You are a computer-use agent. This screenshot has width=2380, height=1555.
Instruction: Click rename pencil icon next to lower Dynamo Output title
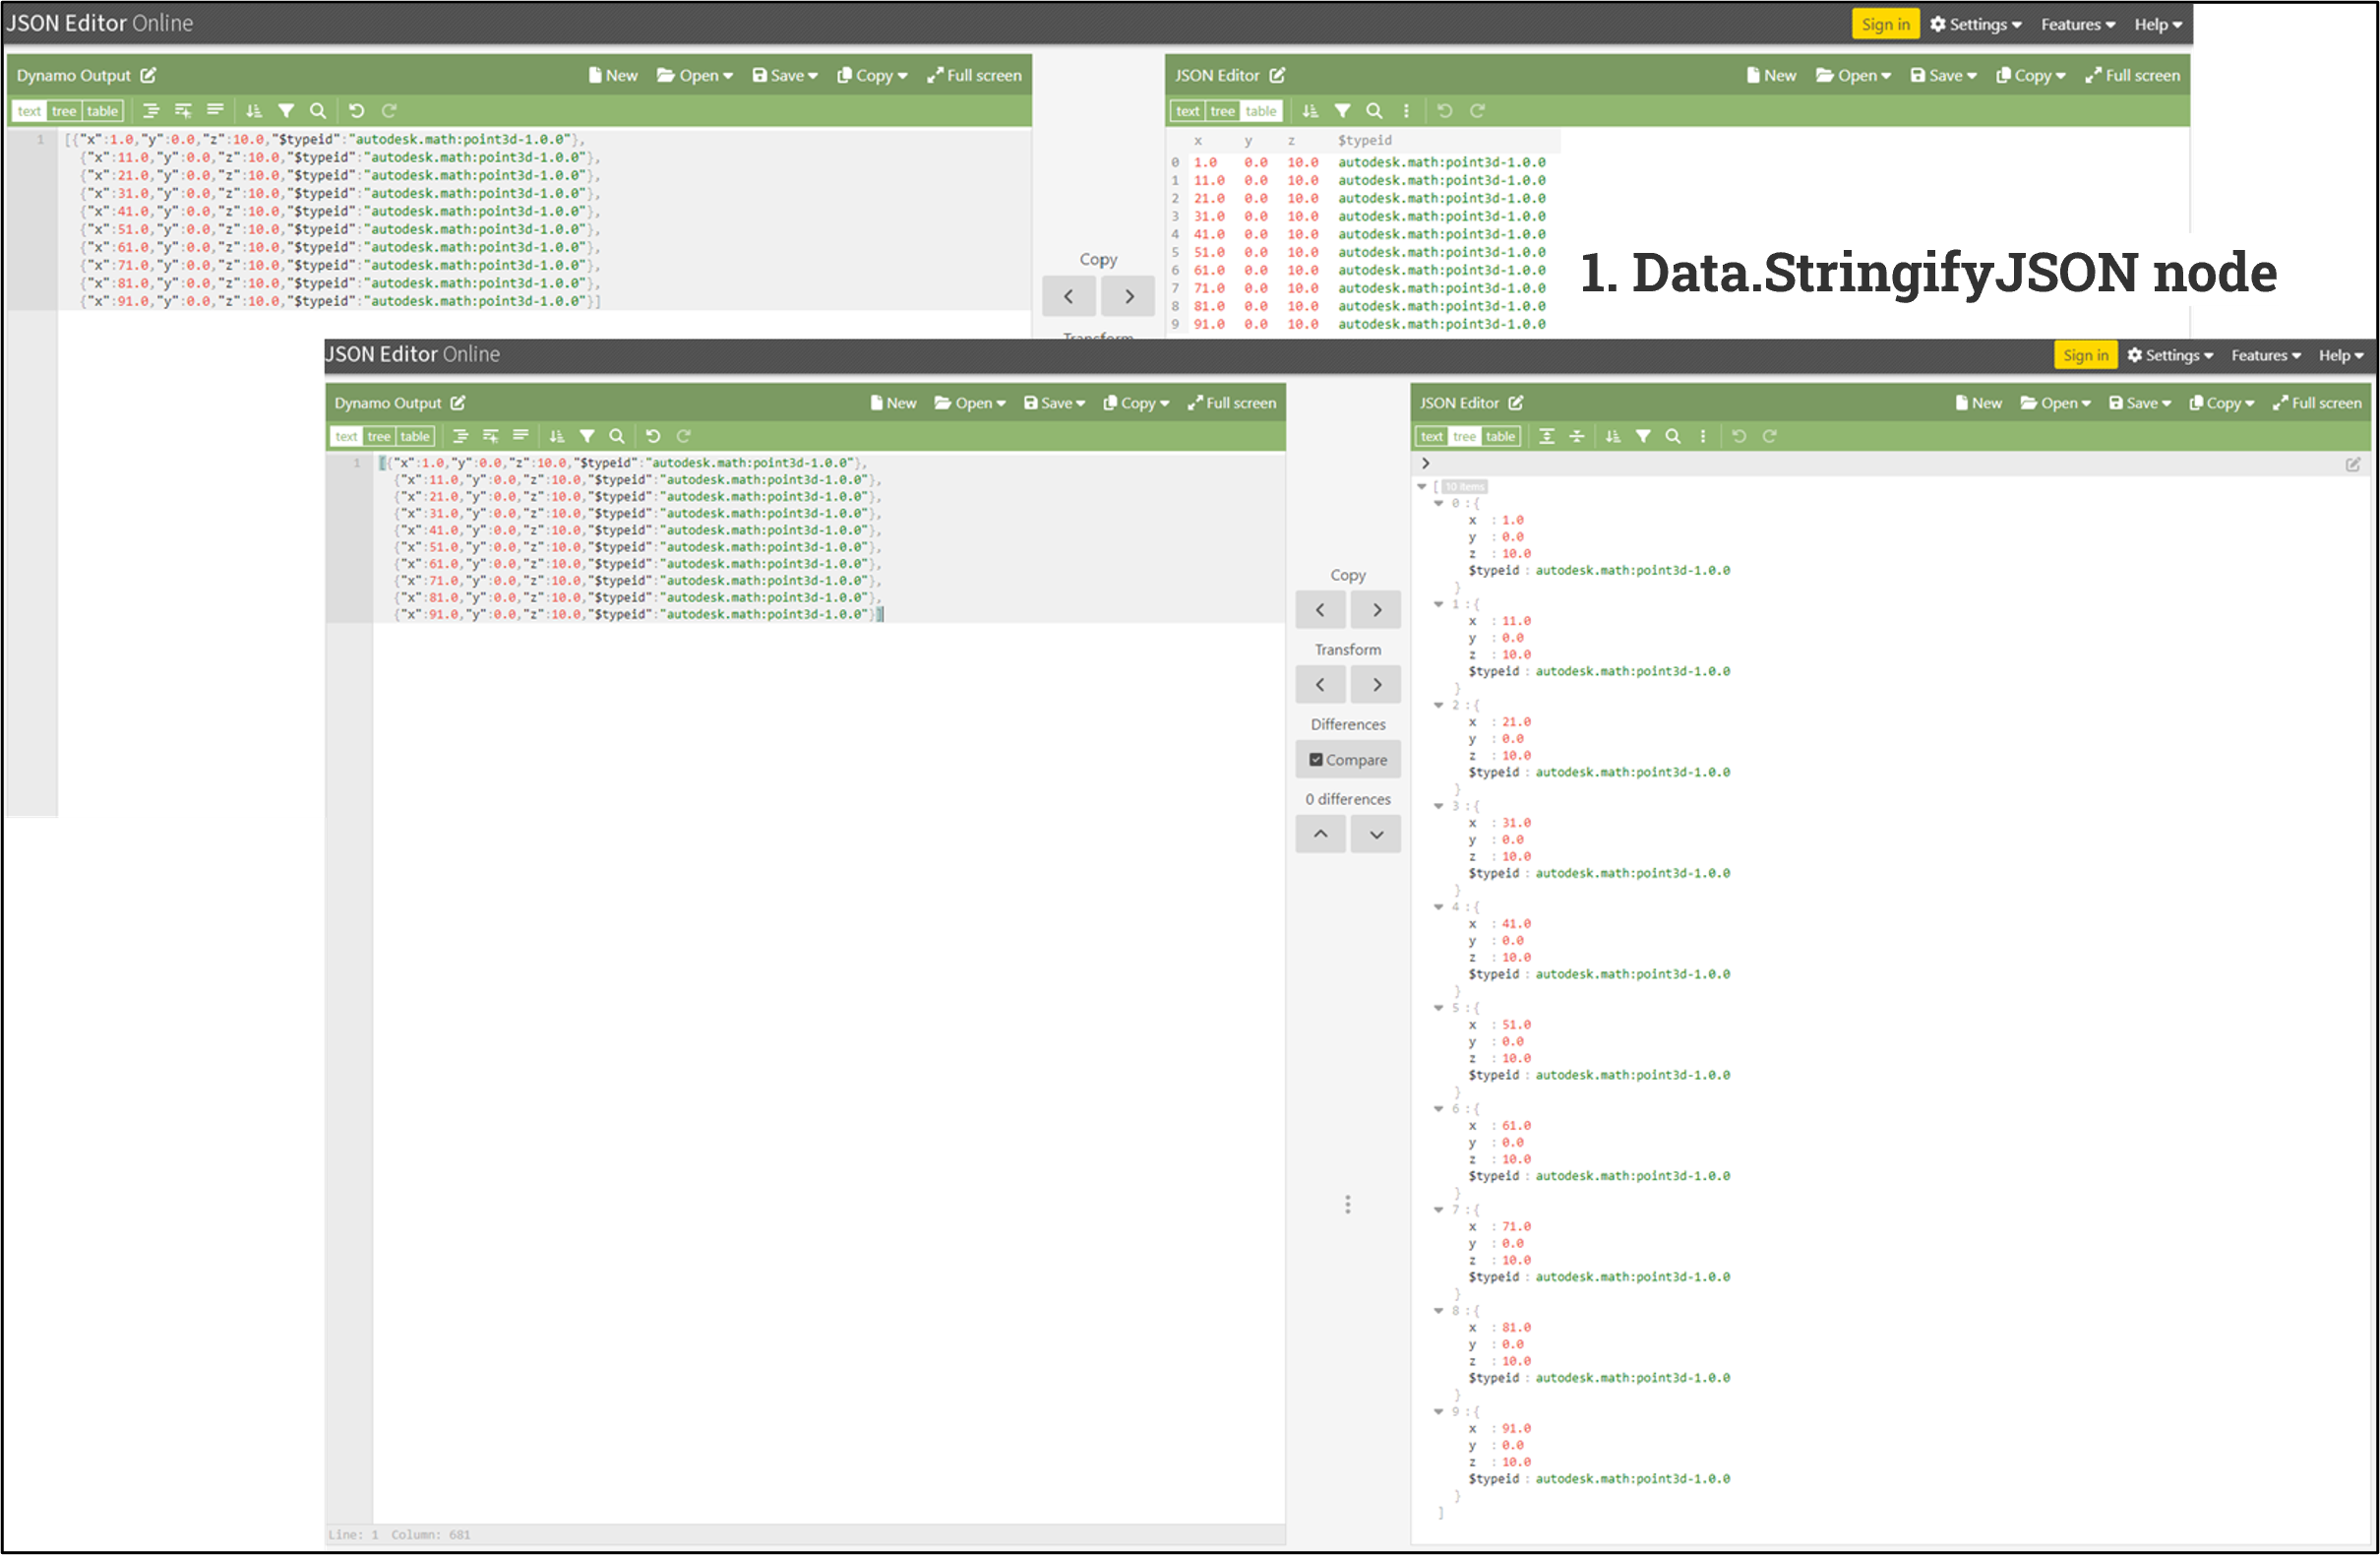pos(458,403)
